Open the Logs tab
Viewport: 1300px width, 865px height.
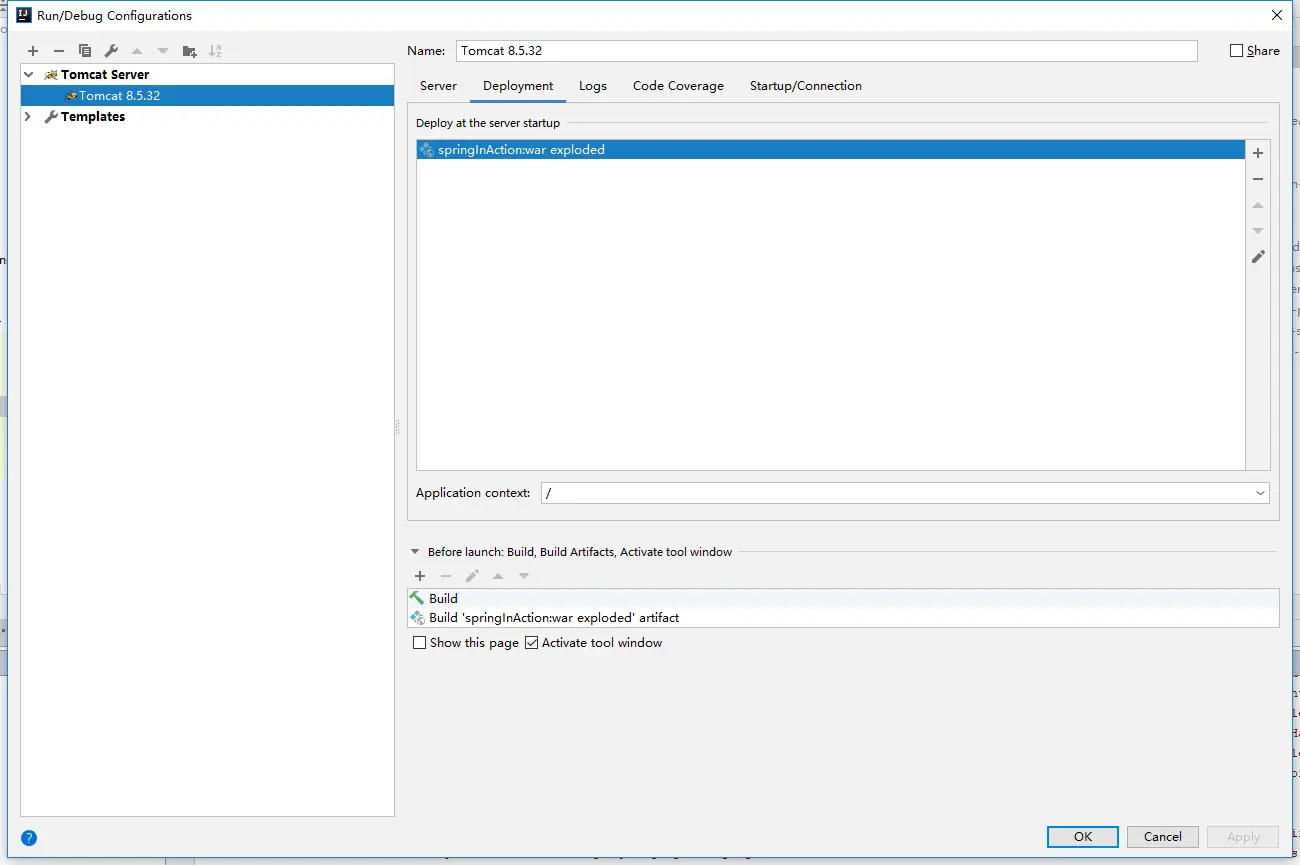(593, 86)
